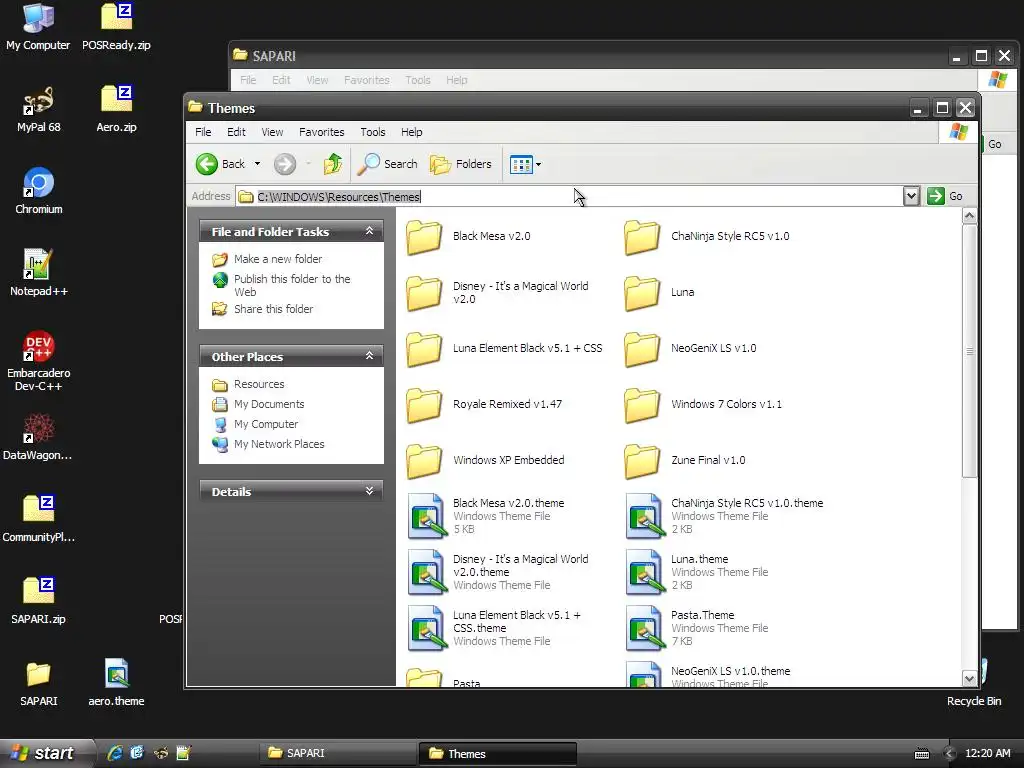The width and height of the screenshot is (1024, 768).
Task: Click the Up one level folder icon
Action: [x=332, y=164]
